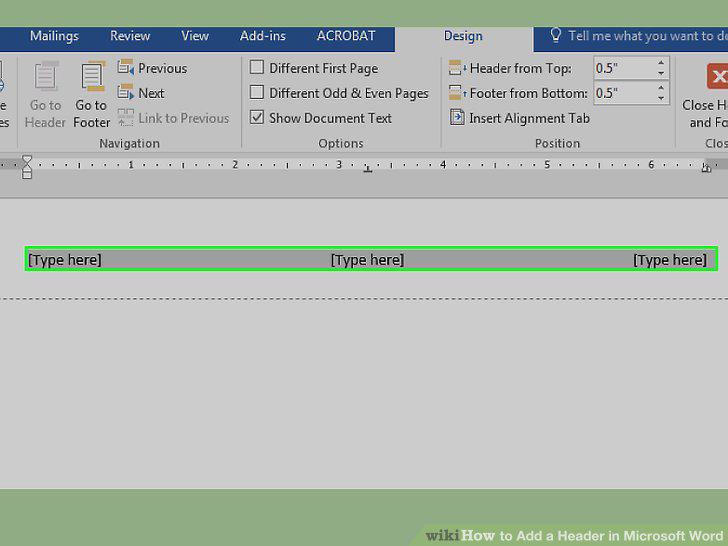Click the Tell me lightbulb icon
Image resolution: width=728 pixels, height=546 pixels.
point(556,35)
